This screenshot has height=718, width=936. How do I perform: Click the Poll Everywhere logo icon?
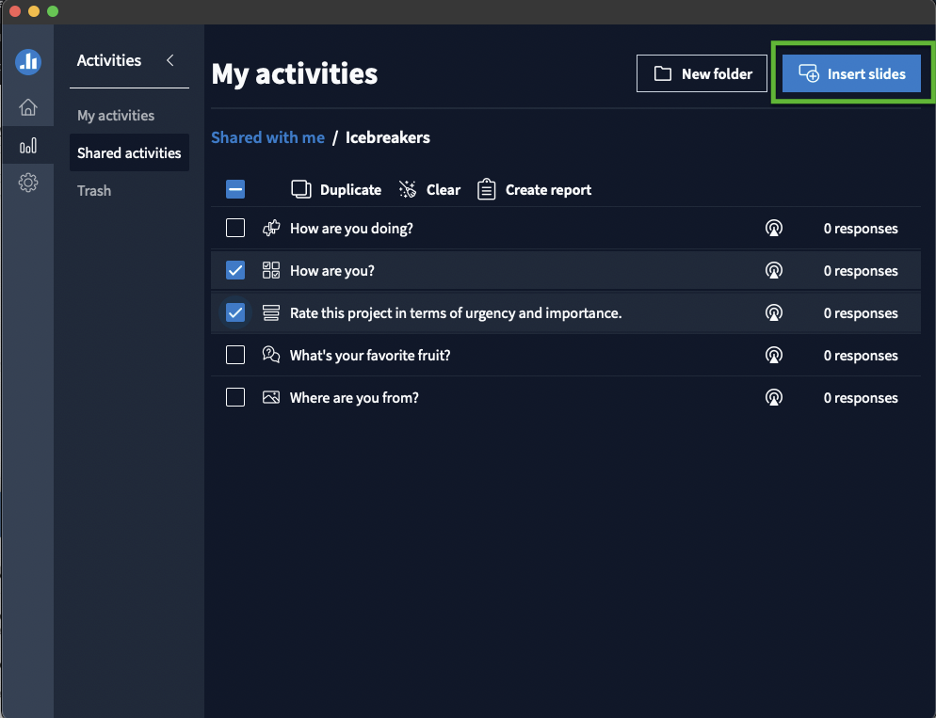27,61
